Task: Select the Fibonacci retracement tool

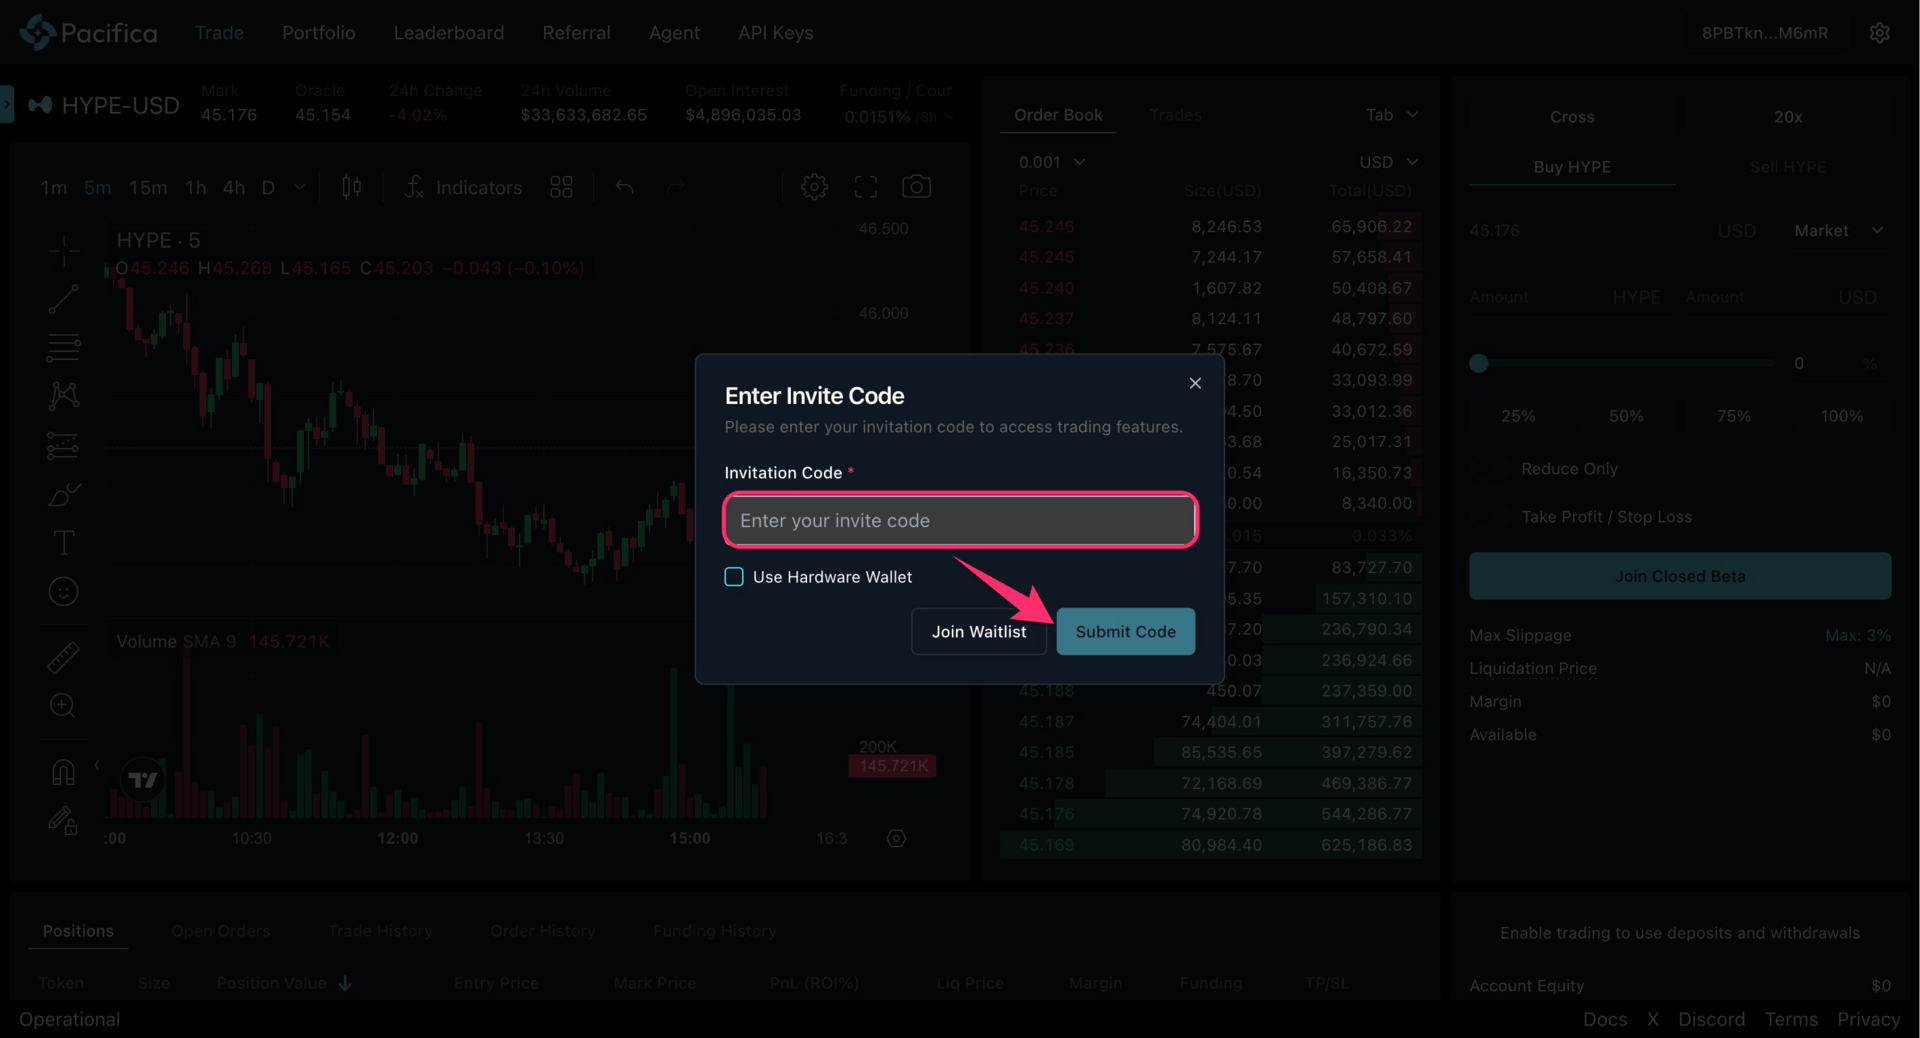Action: 63,347
